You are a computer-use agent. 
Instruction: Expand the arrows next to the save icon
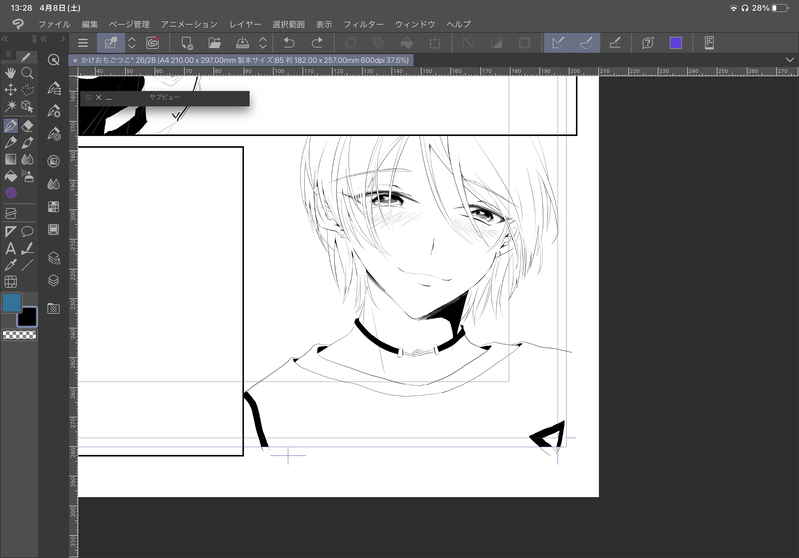coord(263,43)
